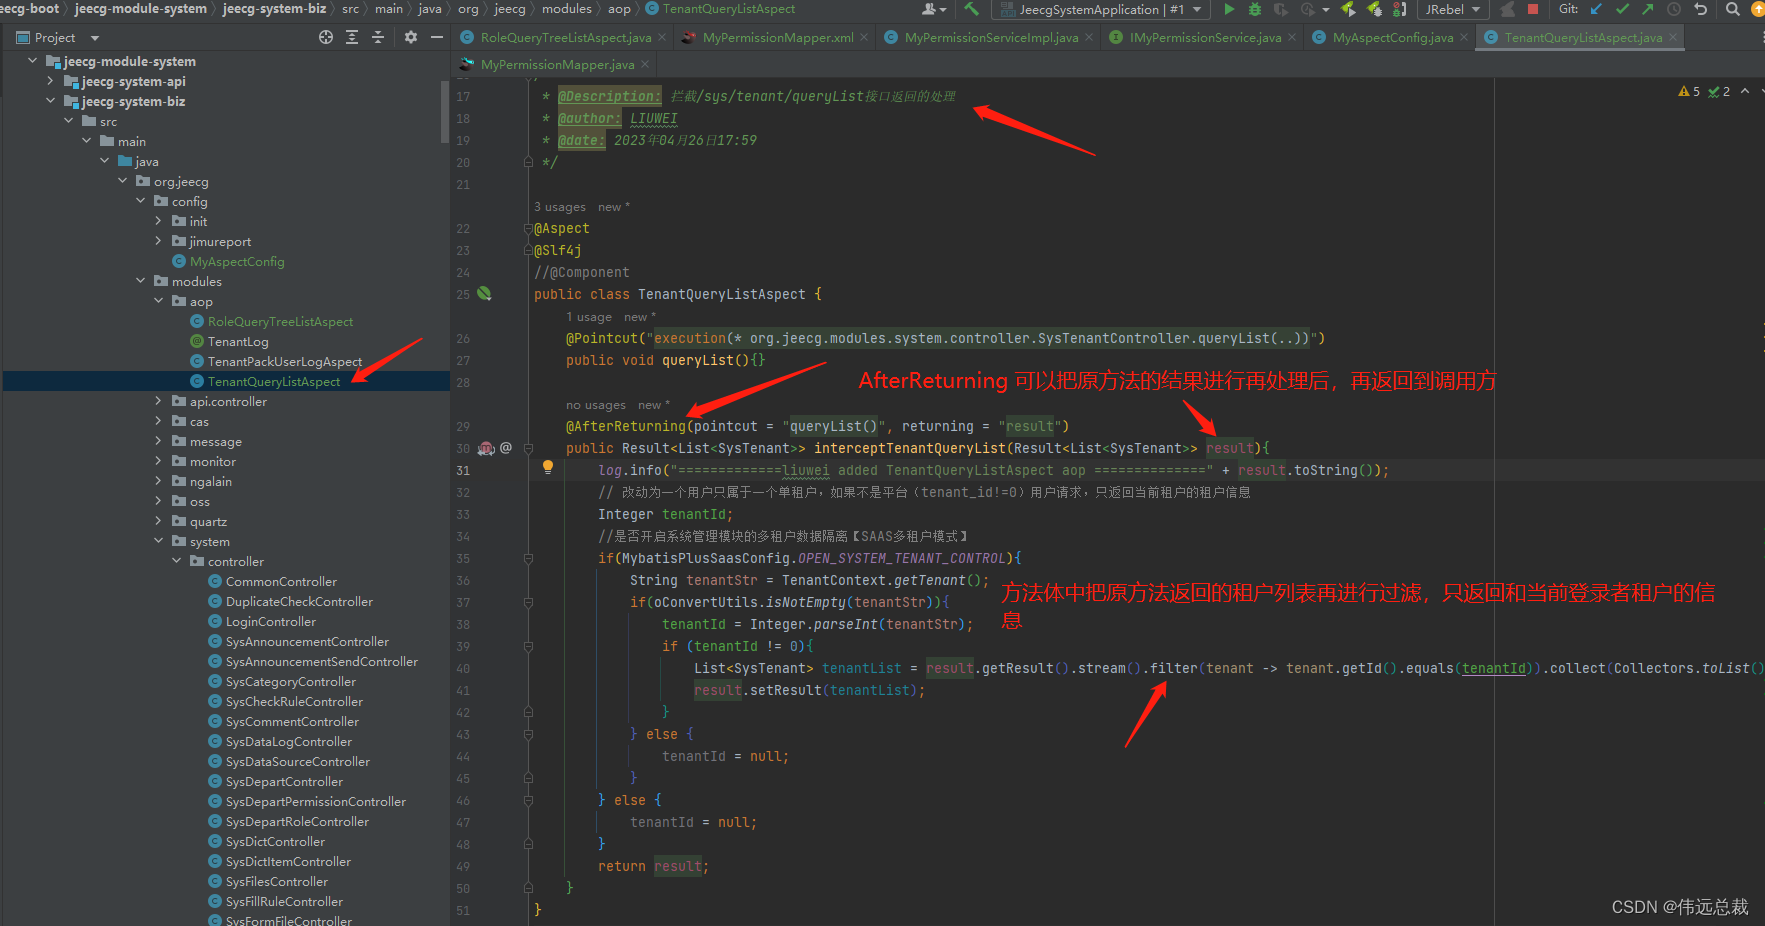Screen dimensions: 1765x926
Task: Git commit green checkmark
Action: [x=1622, y=9]
